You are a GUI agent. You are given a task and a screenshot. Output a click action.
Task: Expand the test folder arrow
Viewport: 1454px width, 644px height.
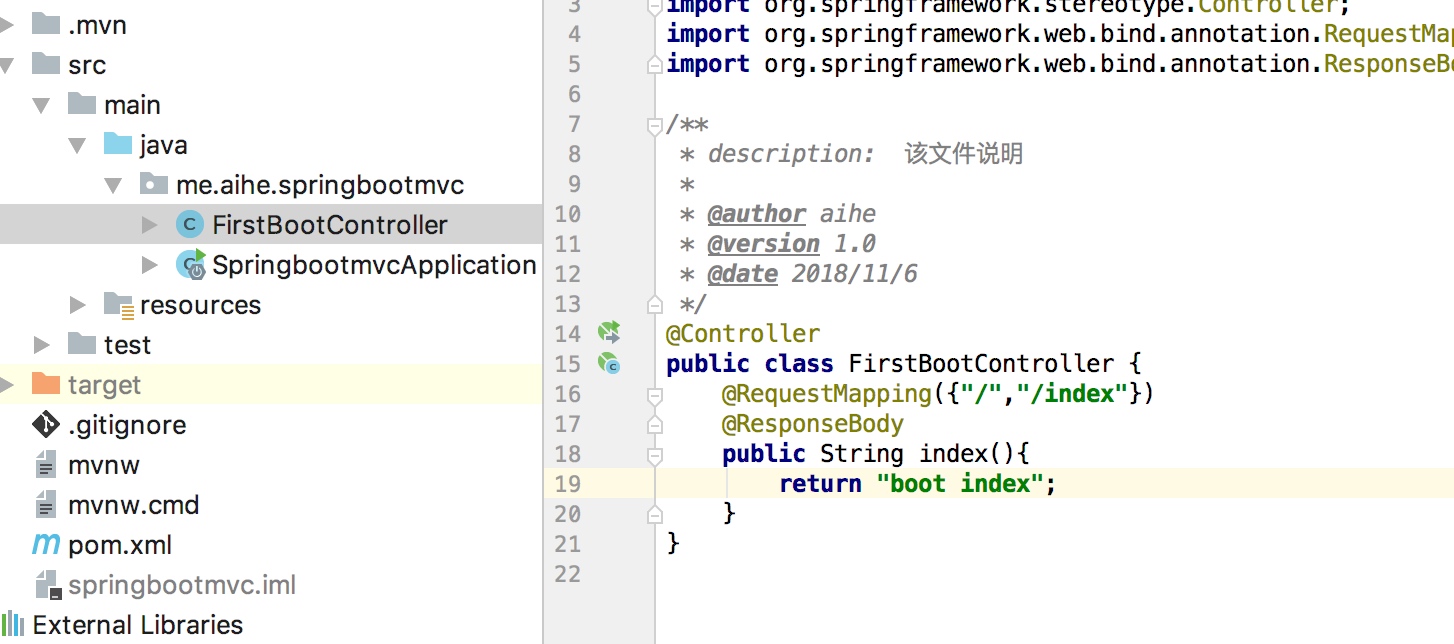[x=42, y=345]
